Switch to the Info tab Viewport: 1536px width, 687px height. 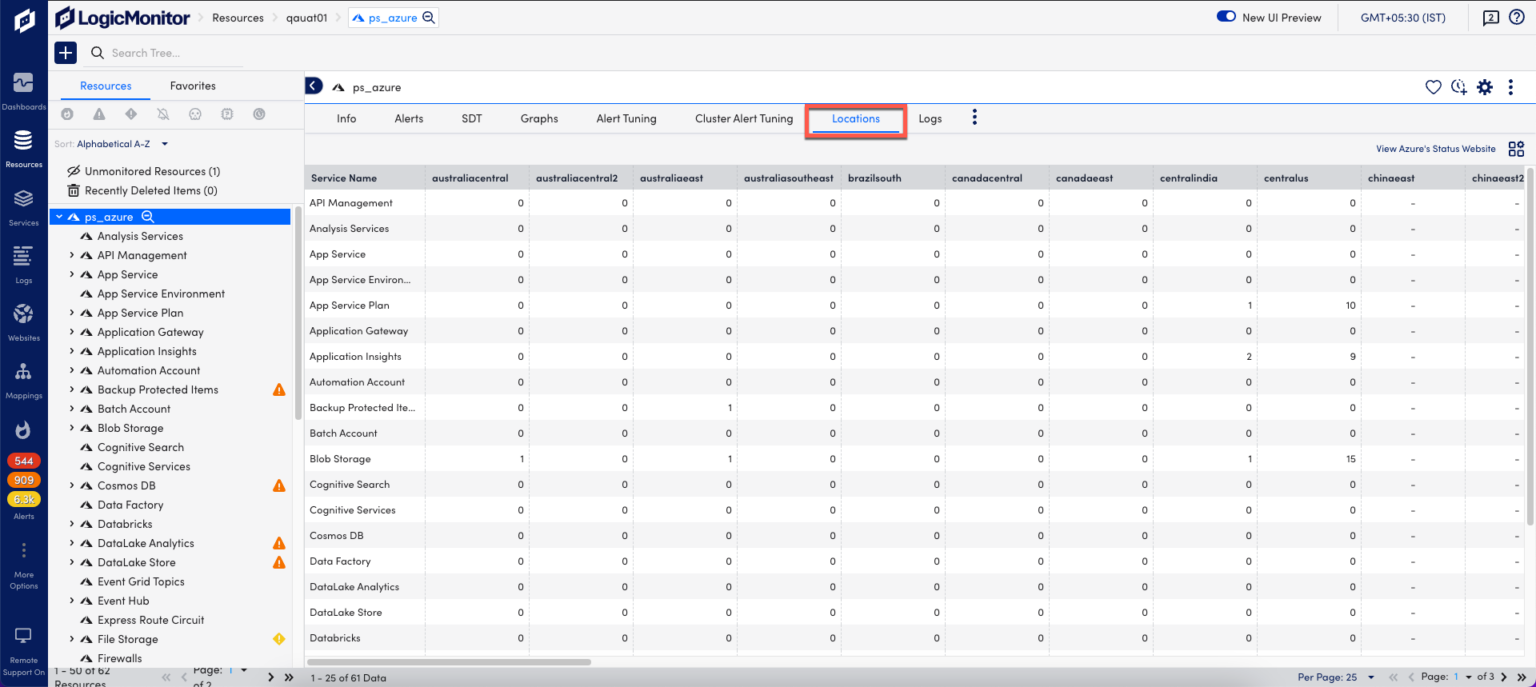(346, 119)
